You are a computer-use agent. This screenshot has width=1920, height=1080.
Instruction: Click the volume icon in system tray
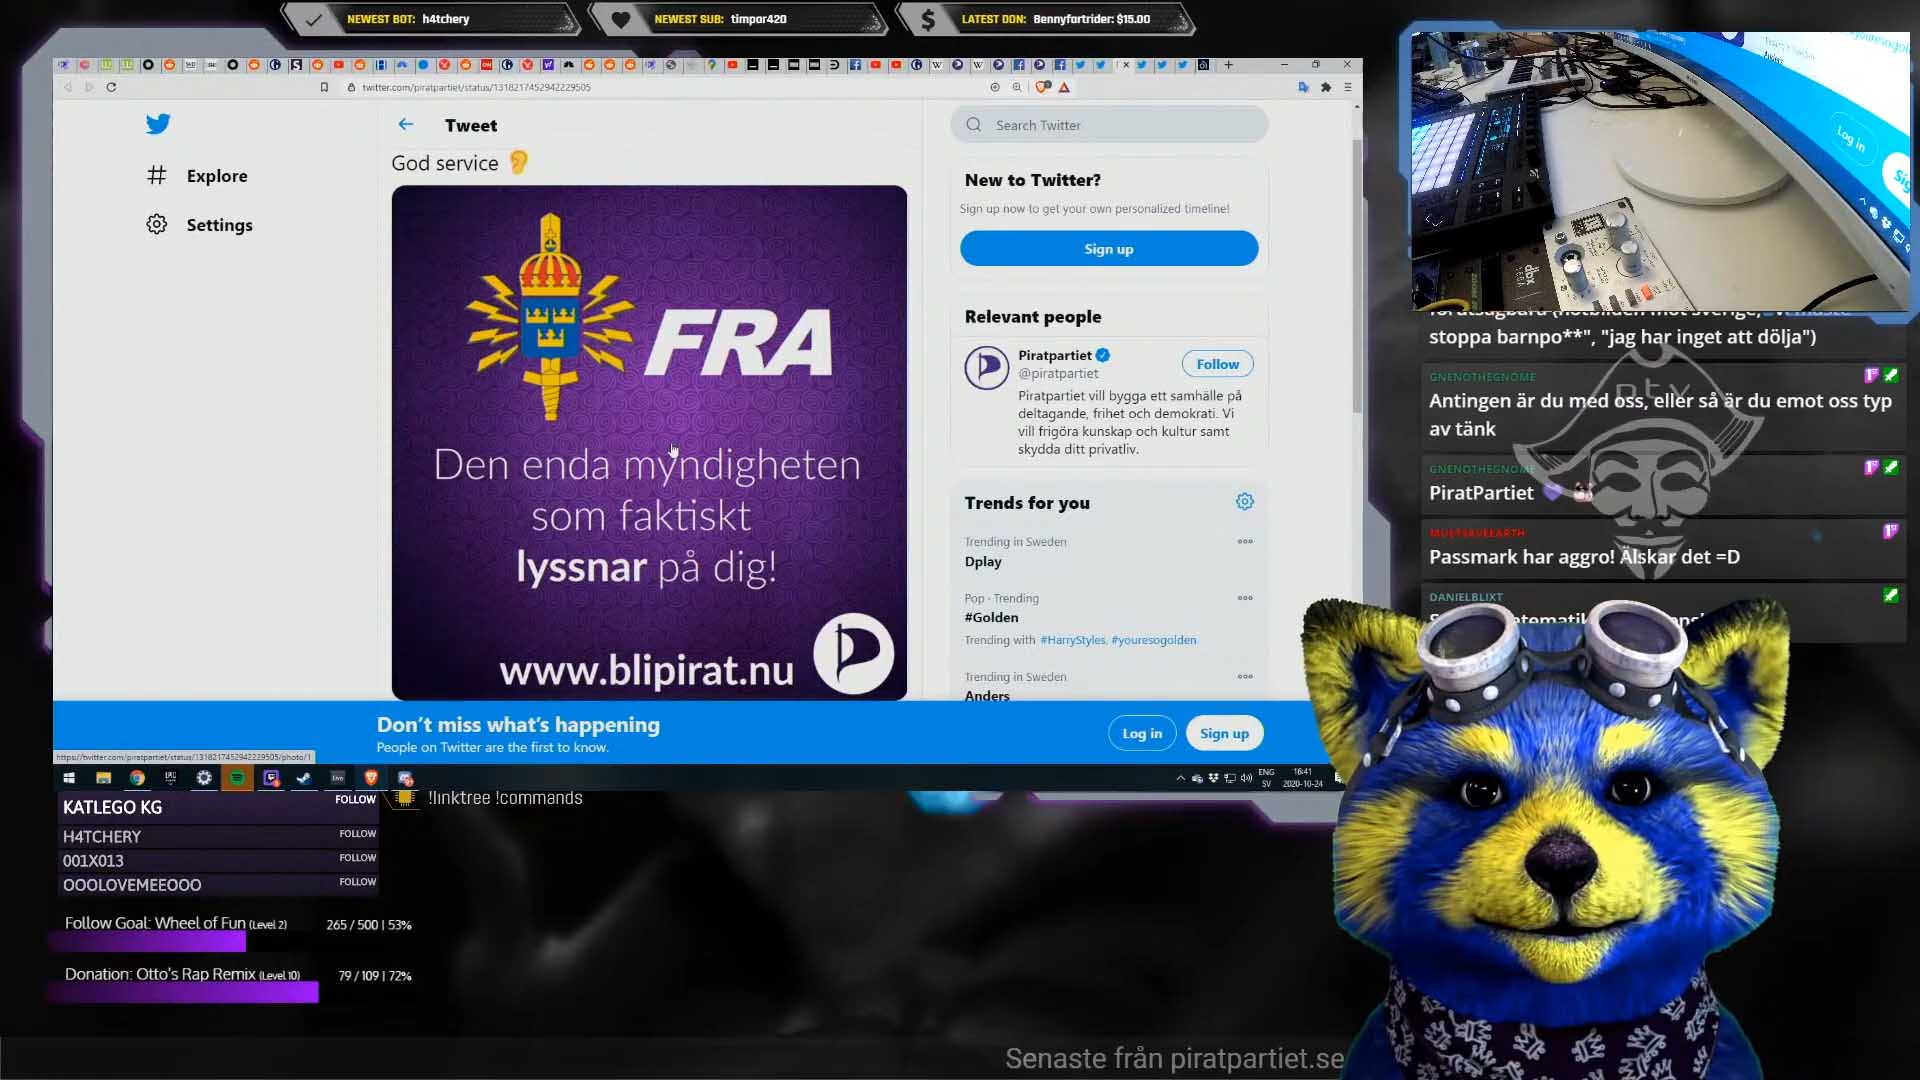pos(1246,778)
